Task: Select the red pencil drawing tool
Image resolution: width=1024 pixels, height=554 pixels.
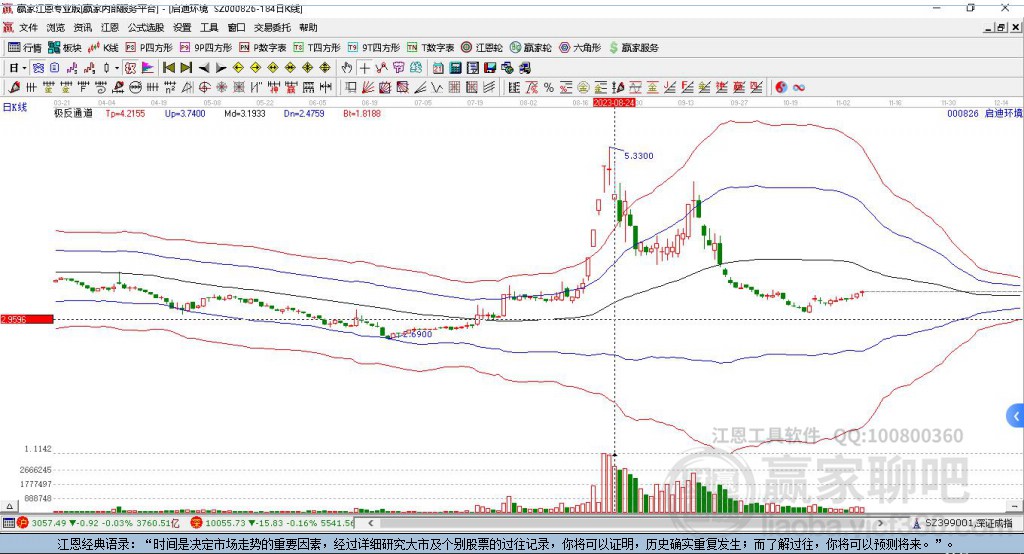Action: [14, 88]
